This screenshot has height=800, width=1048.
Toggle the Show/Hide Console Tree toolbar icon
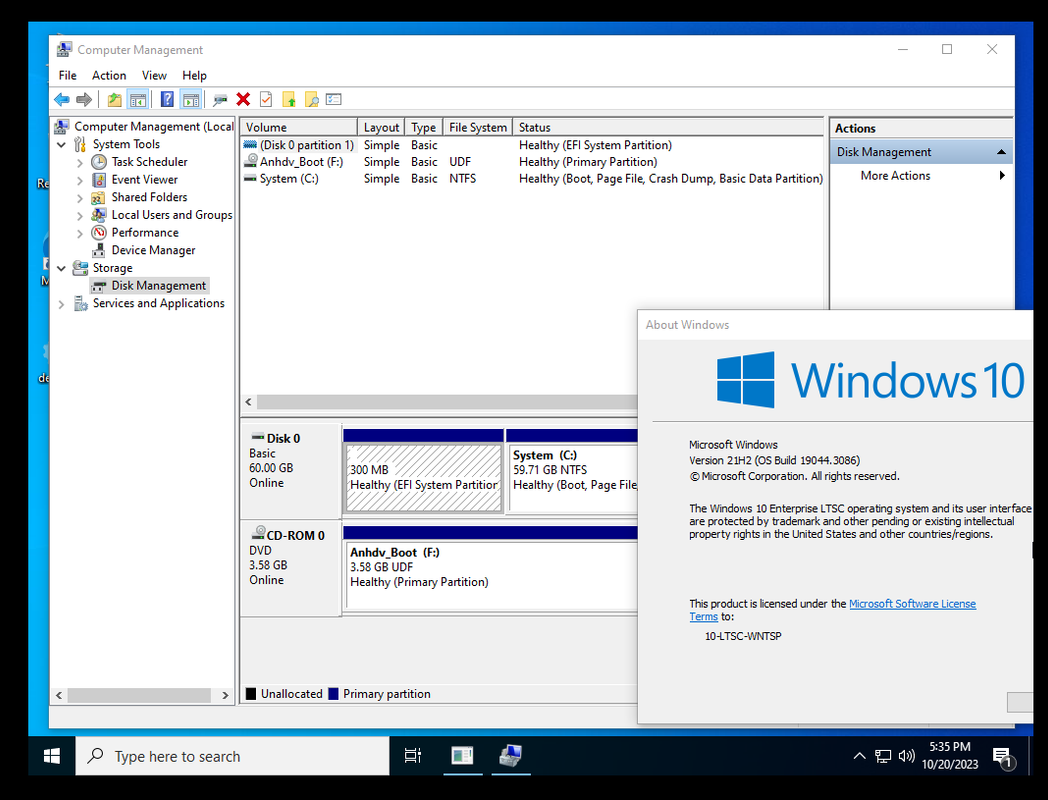point(138,100)
